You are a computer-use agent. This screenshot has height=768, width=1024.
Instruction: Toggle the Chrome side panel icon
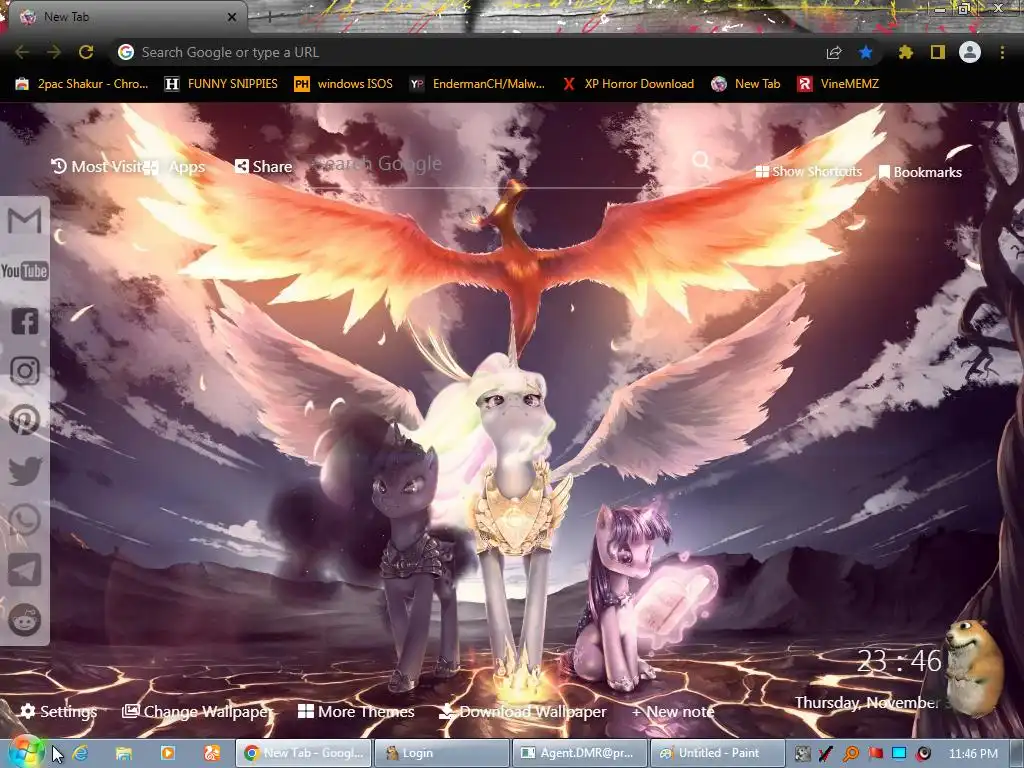tap(938, 52)
